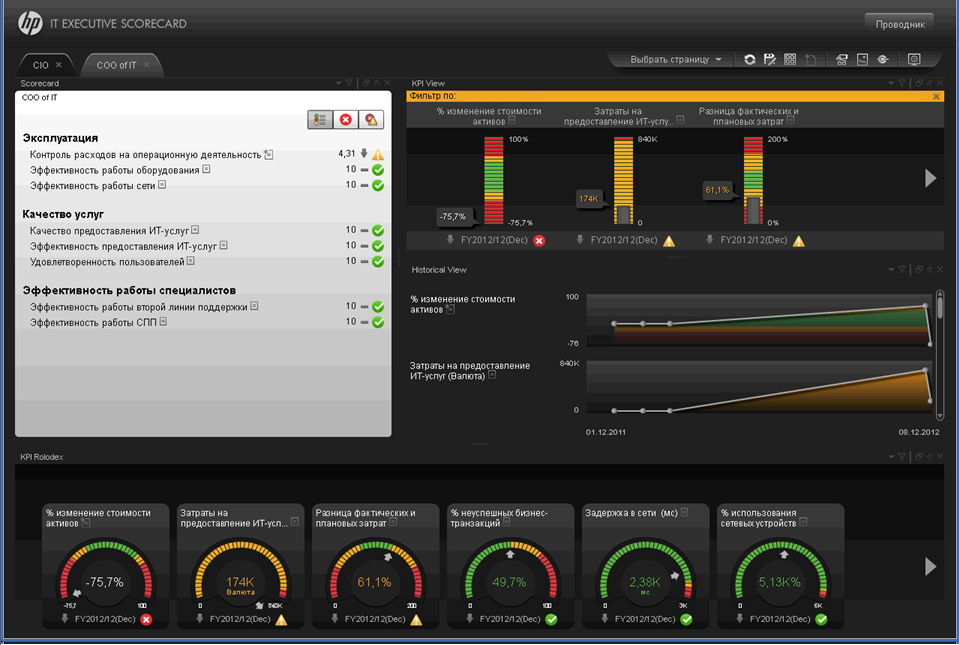
Task: Open the Historical View panel dropdown arrow
Action: click(891, 270)
